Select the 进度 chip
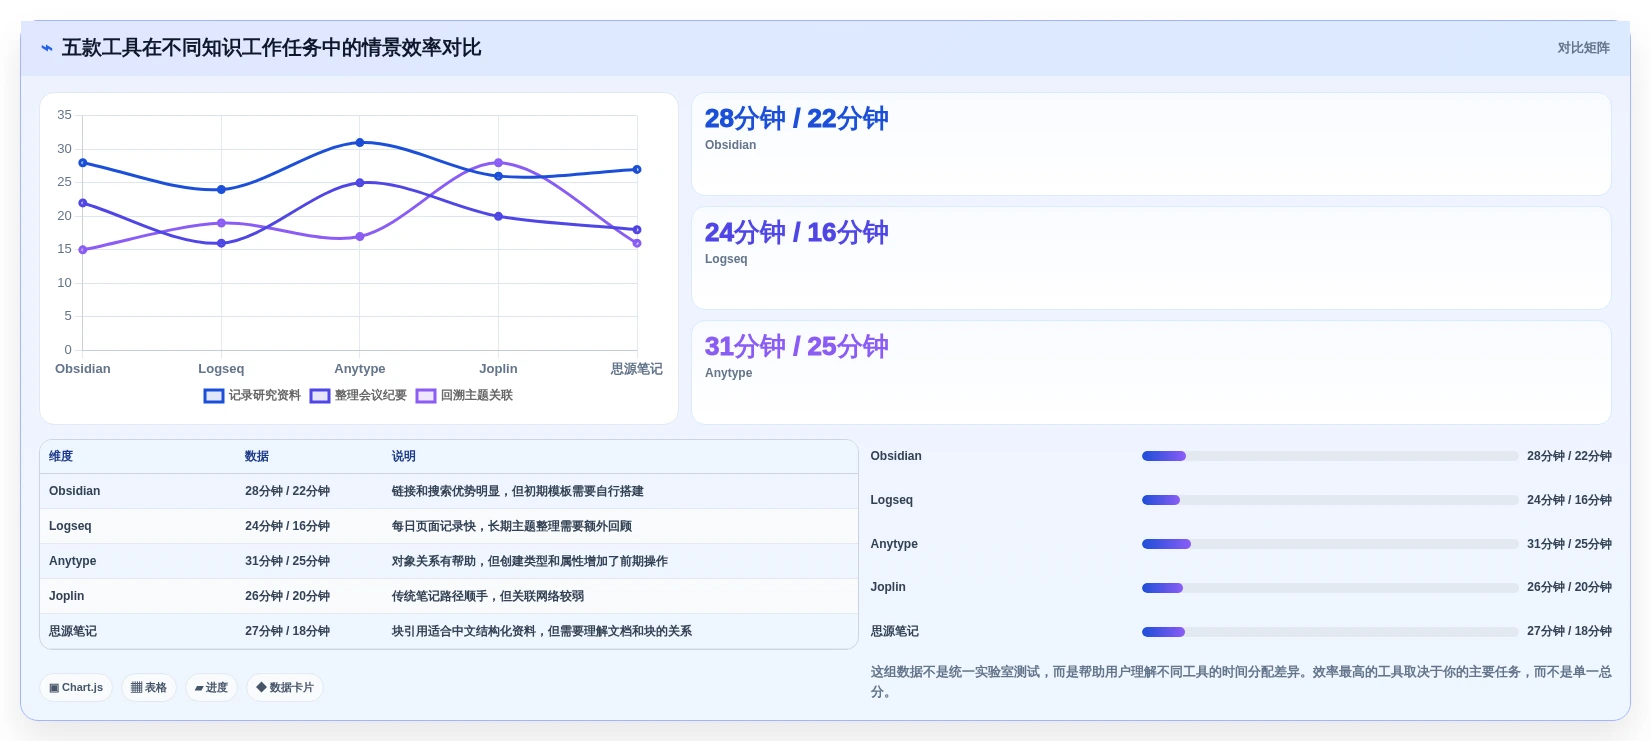1651x741 pixels. point(211,688)
